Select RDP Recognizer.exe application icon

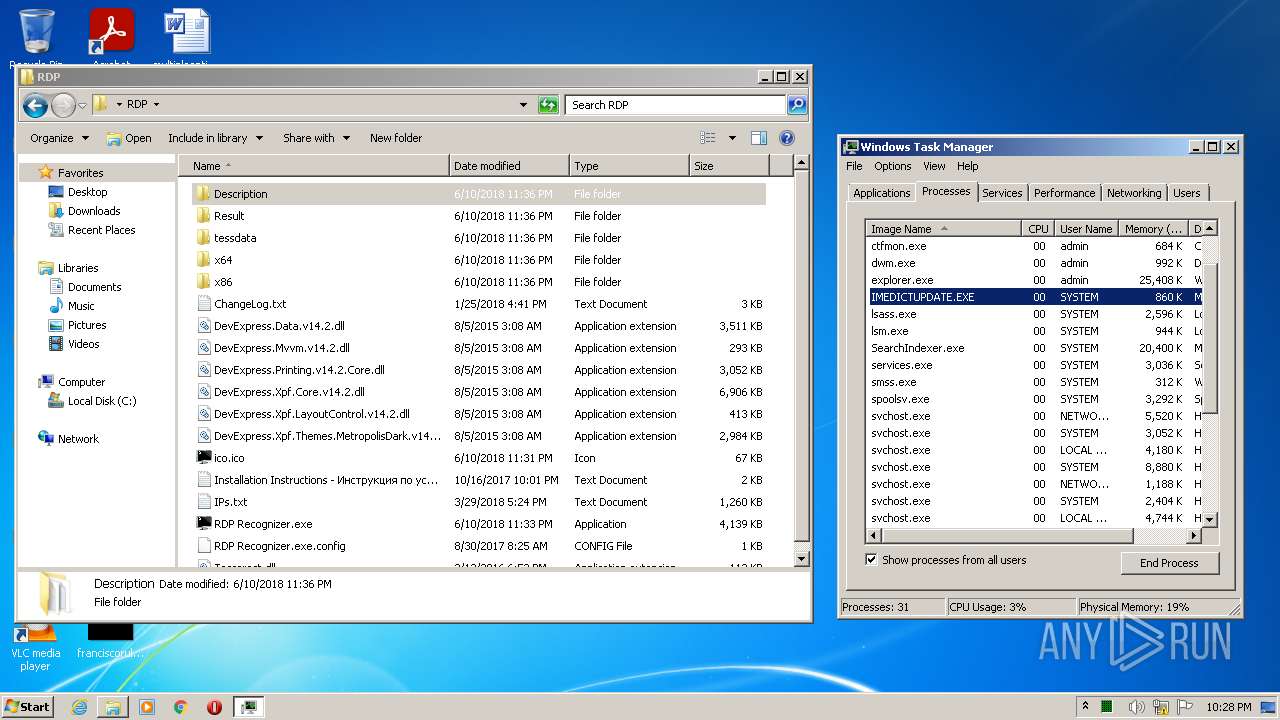(x=204, y=524)
